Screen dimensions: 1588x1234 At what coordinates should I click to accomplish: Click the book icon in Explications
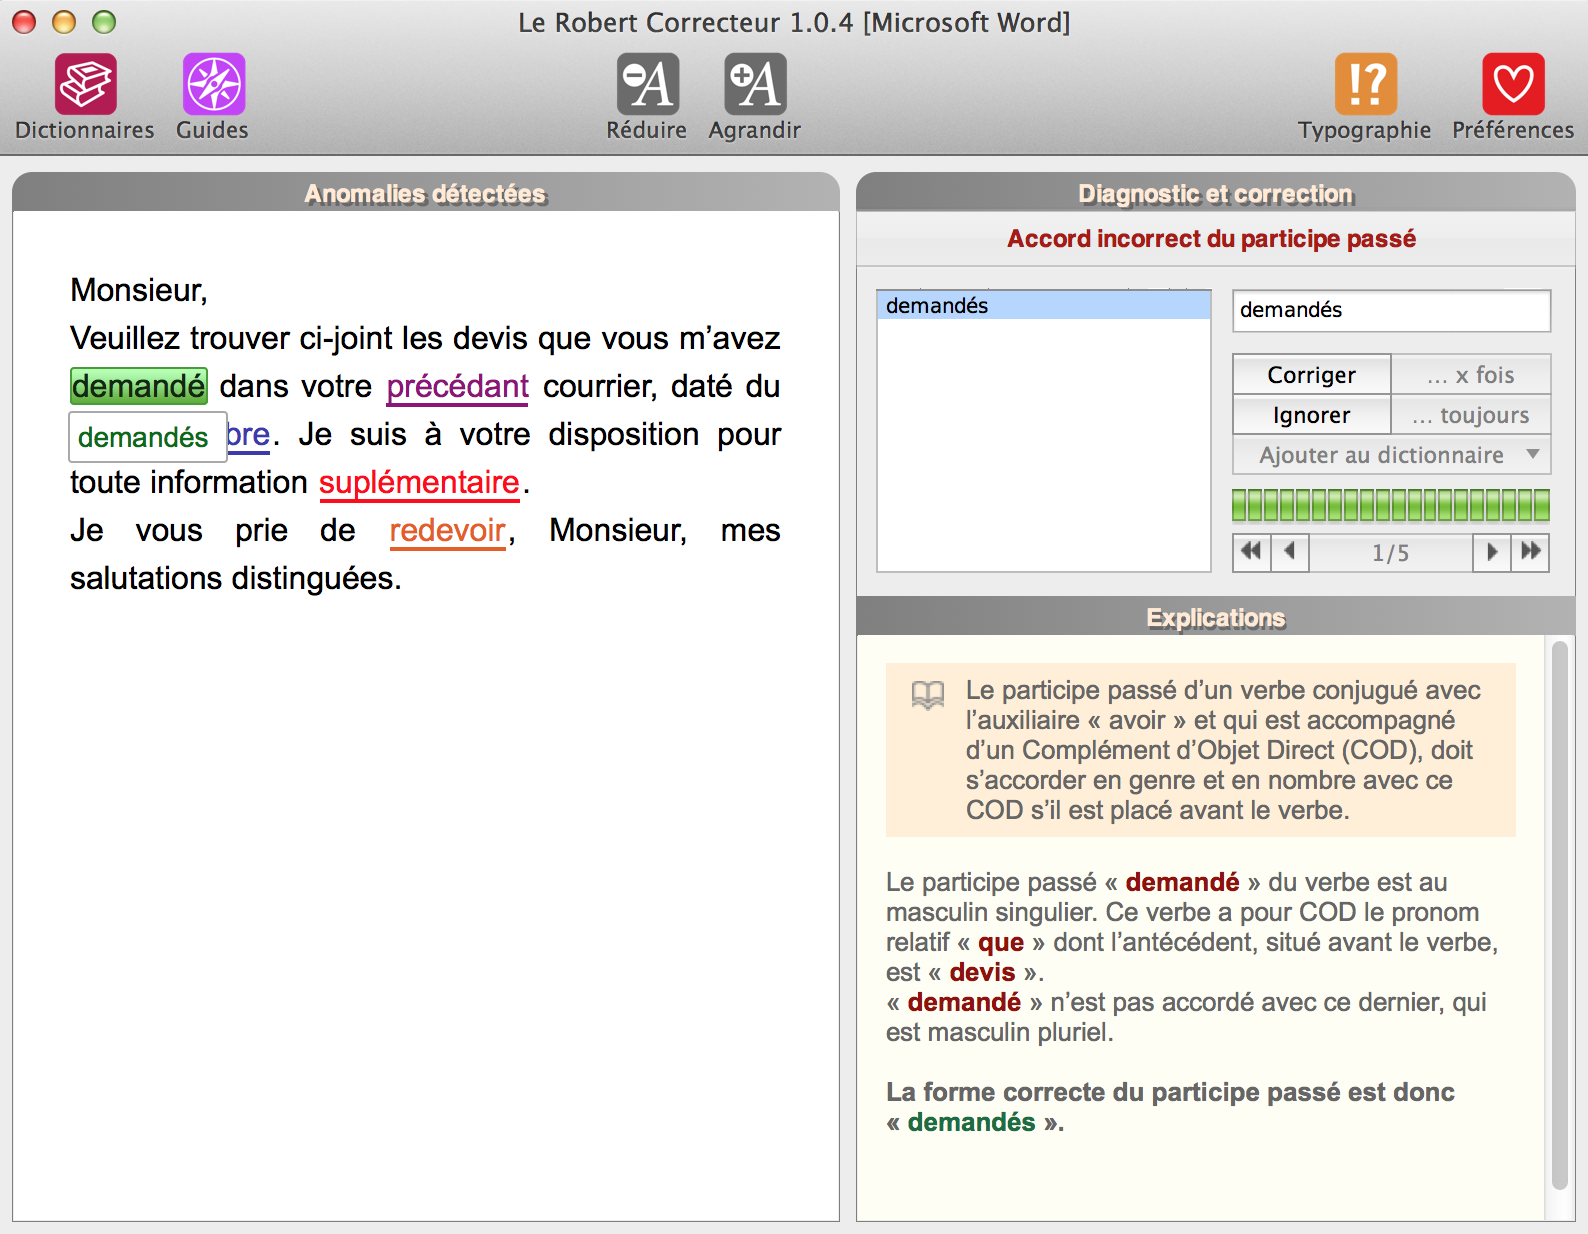point(928,695)
